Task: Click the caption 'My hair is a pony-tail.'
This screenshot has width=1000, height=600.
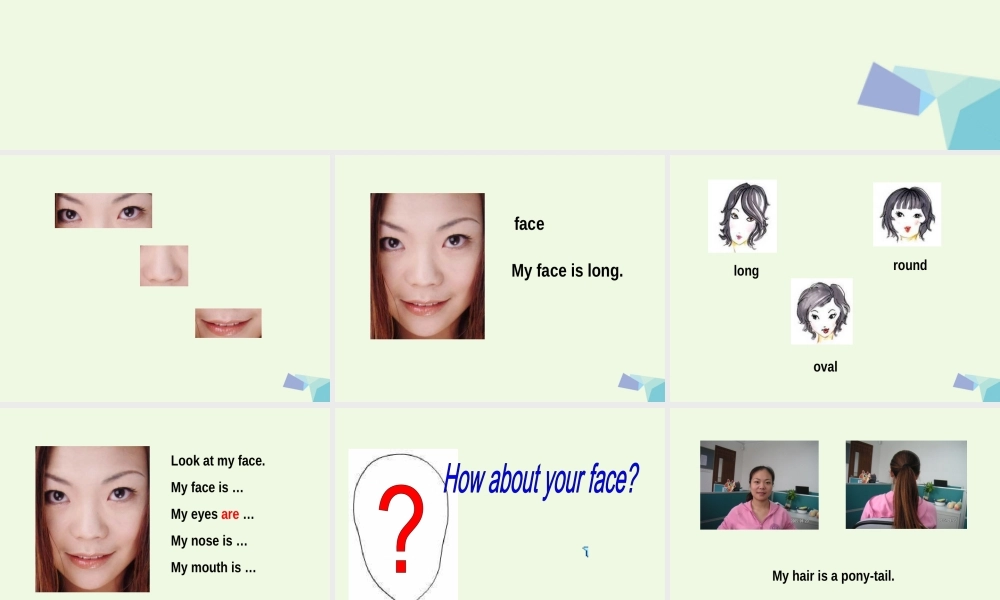Action: [x=833, y=576]
